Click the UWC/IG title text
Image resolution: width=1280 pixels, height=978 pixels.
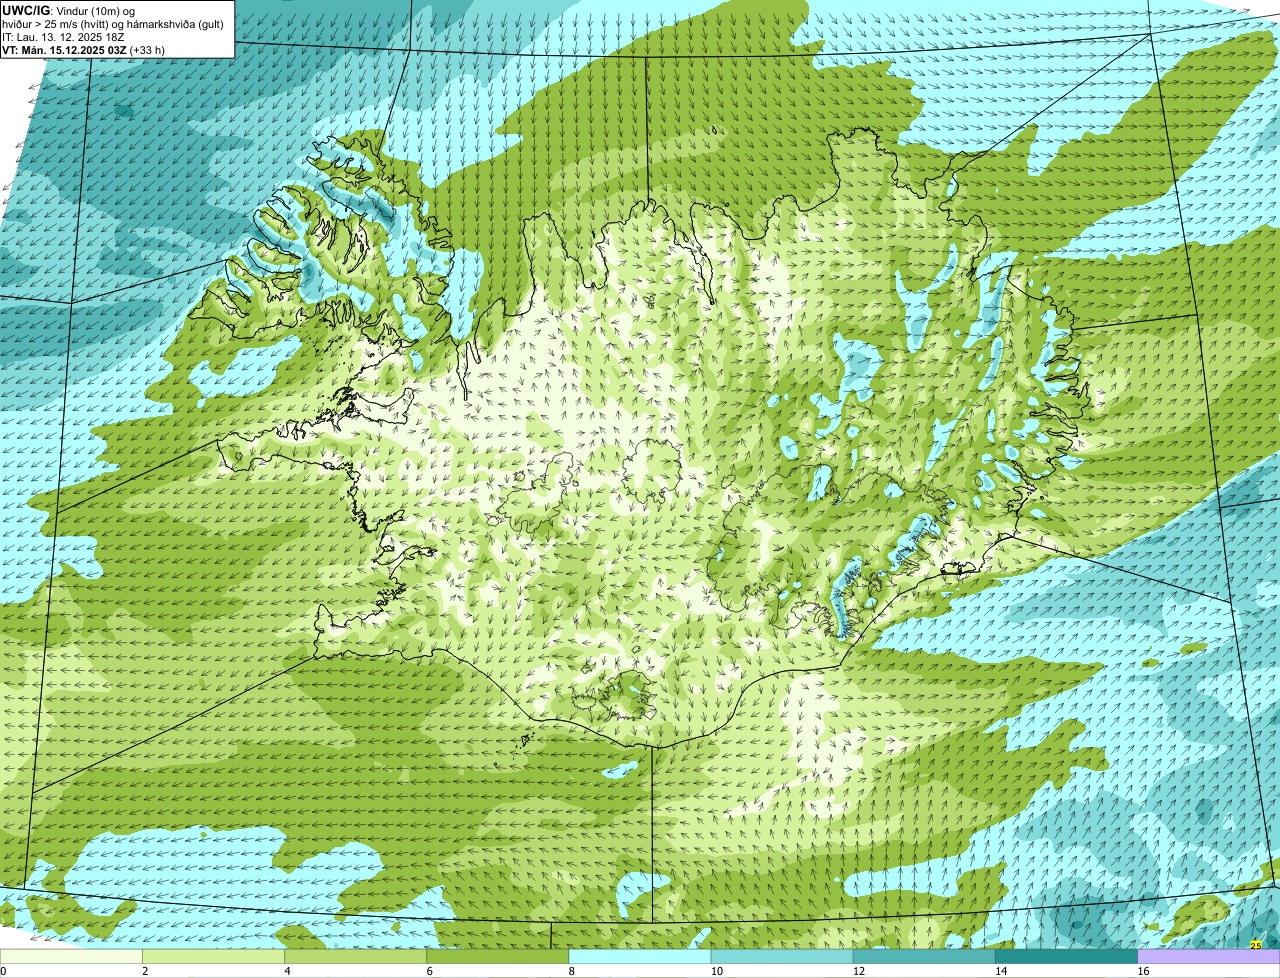click(x=27, y=10)
